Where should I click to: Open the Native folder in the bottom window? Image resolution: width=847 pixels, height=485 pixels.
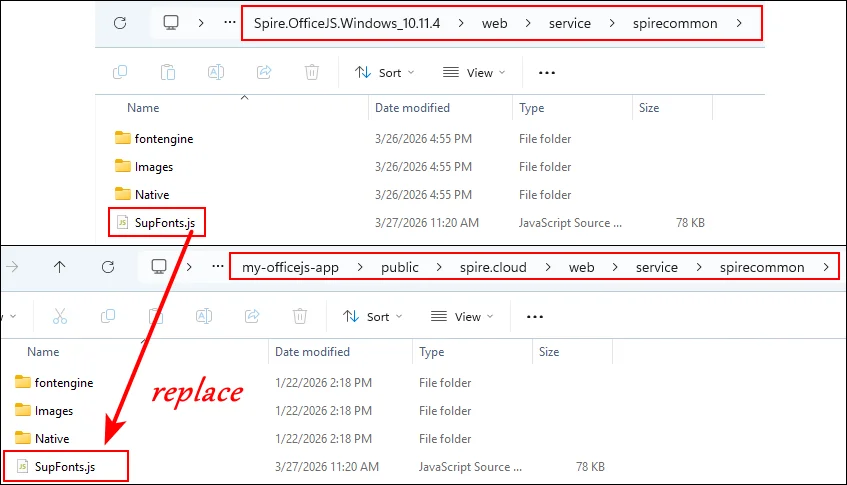(x=52, y=438)
